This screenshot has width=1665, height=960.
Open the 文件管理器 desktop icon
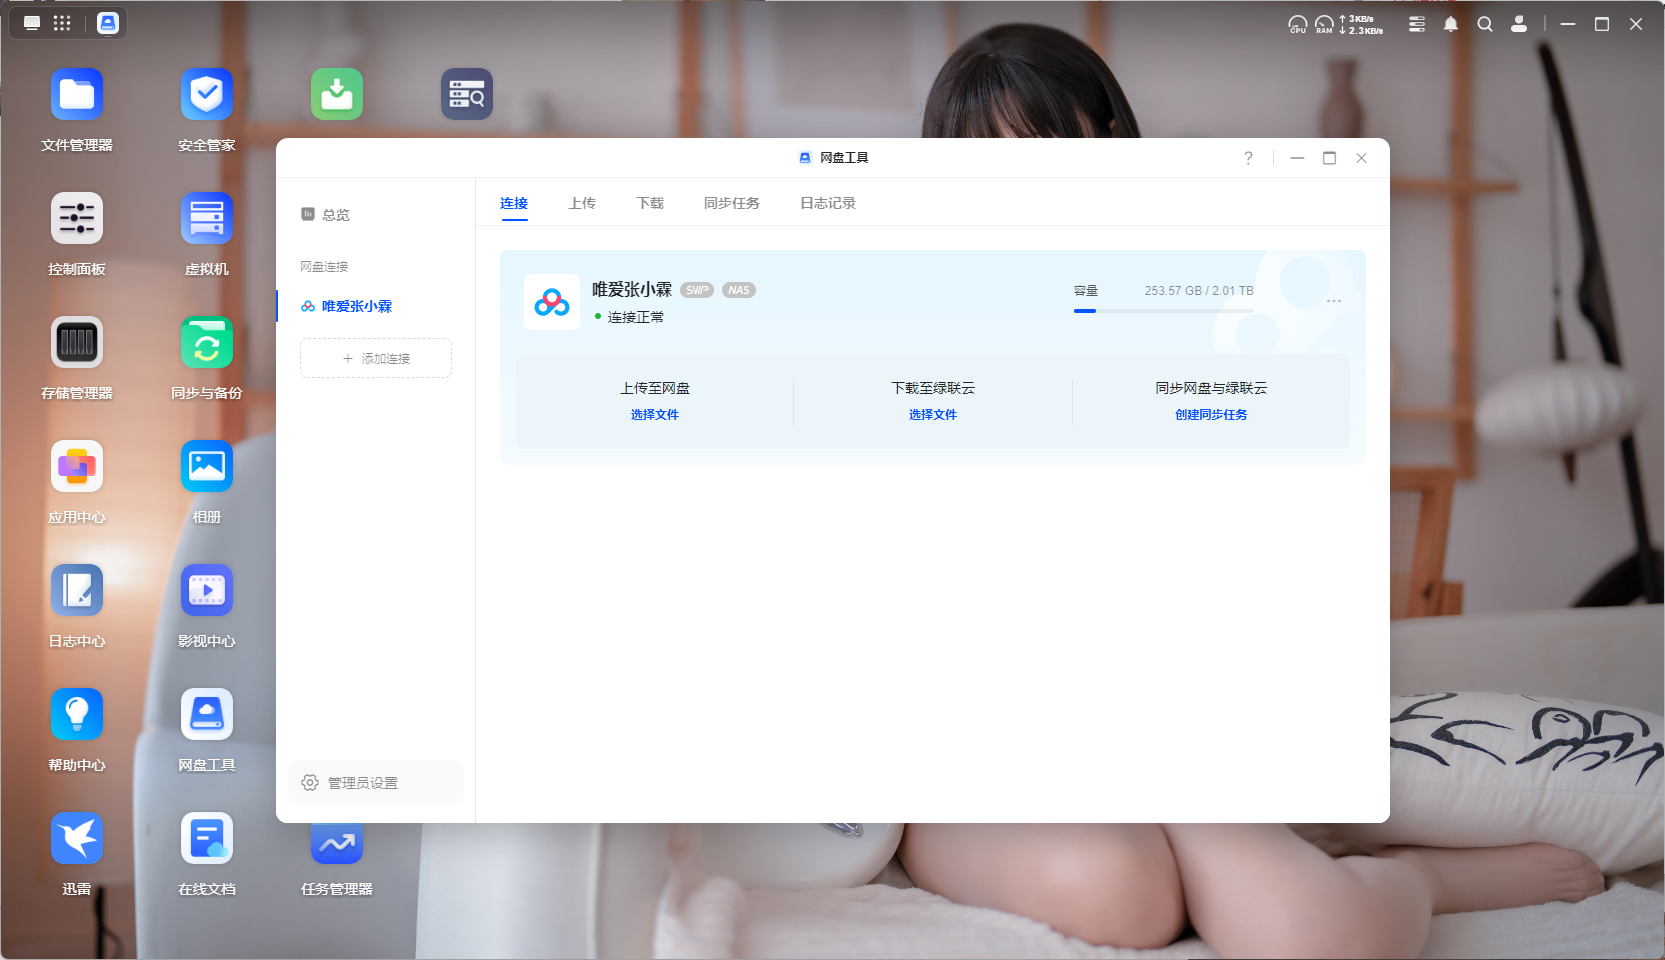pos(77,94)
